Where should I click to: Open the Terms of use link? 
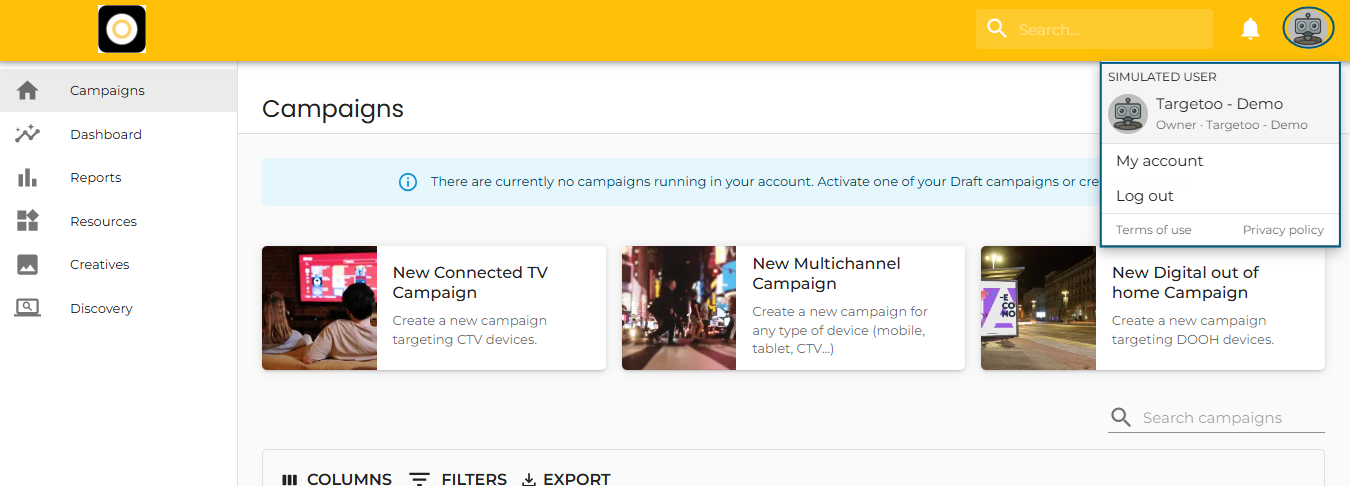(x=1153, y=230)
